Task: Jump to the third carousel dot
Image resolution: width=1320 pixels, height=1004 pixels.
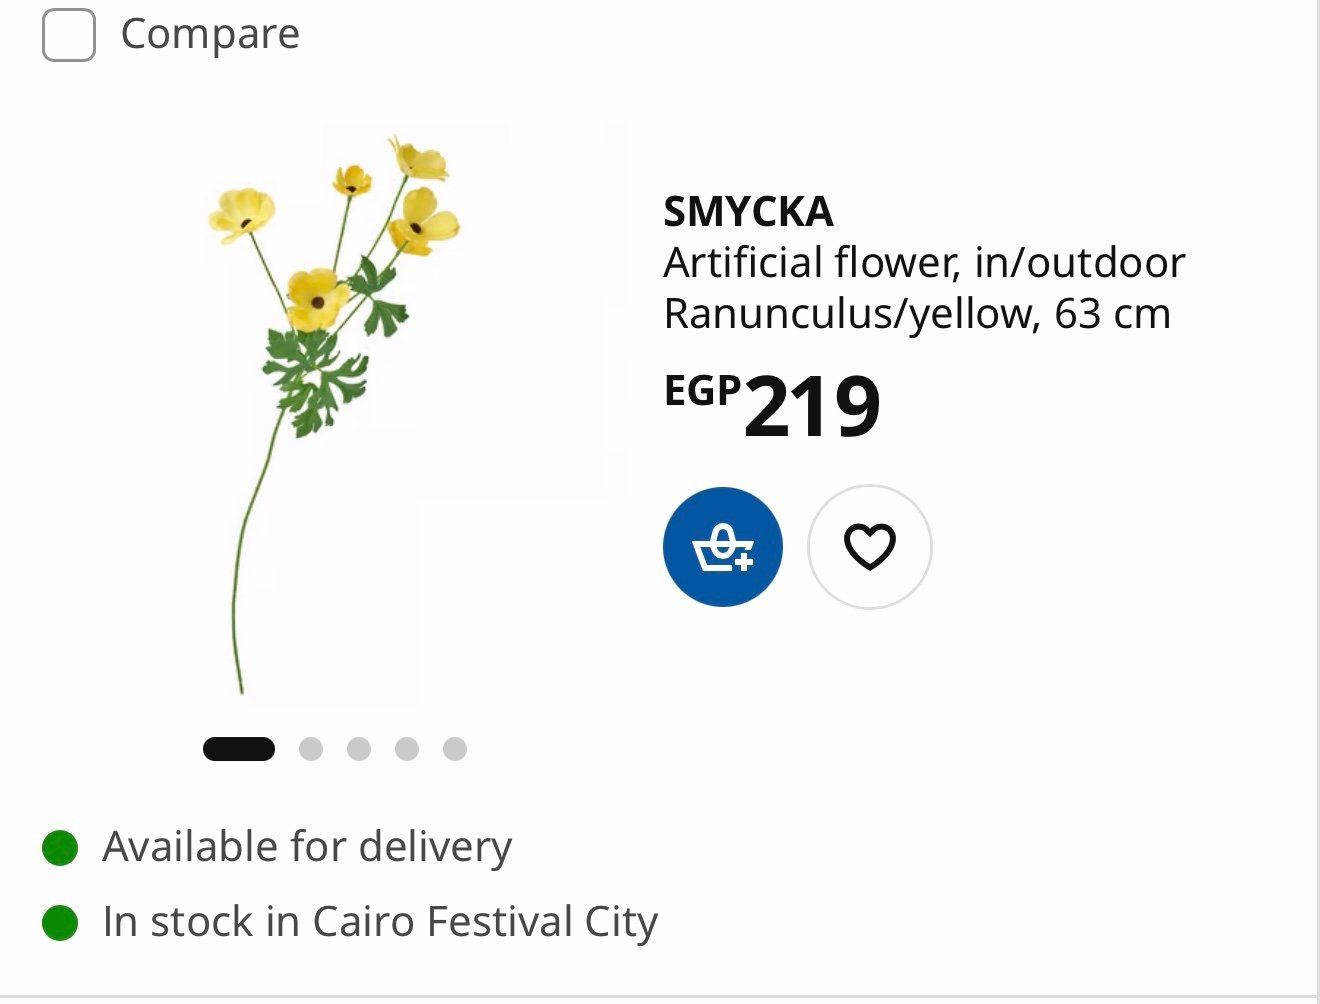Action: click(359, 749)
